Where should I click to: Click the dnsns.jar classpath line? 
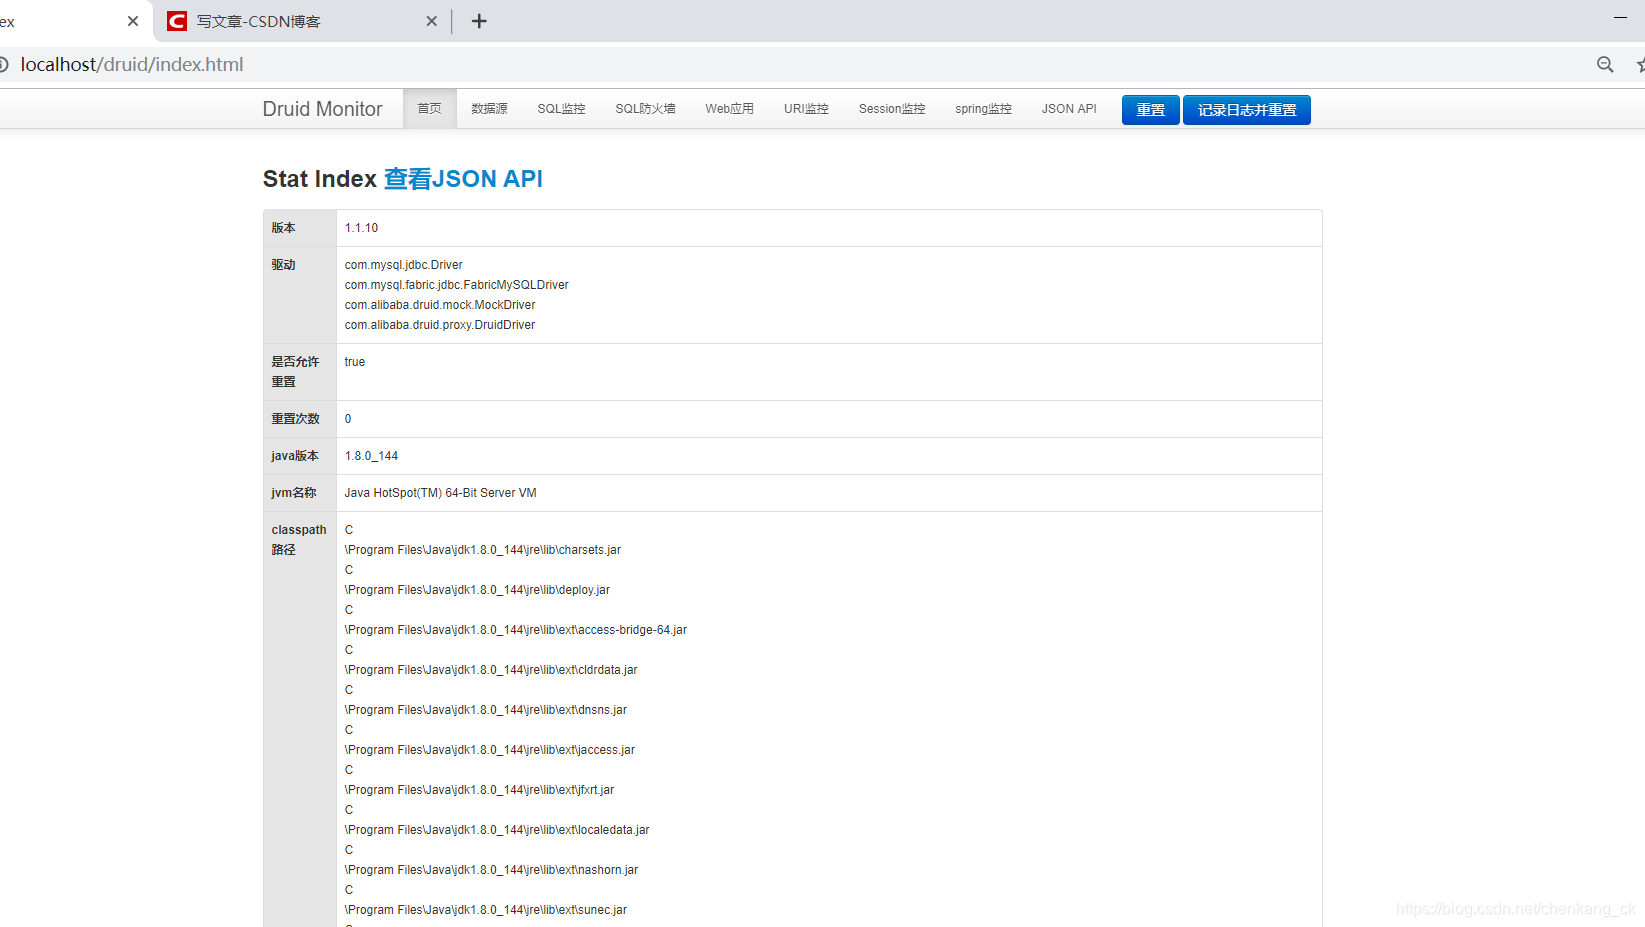coord(486,710)
